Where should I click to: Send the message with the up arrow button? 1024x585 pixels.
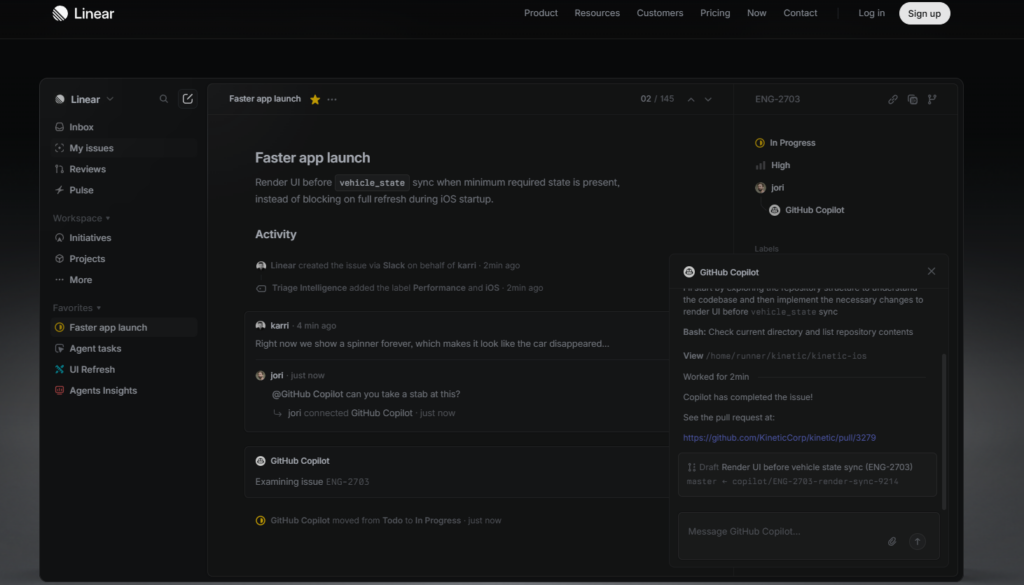(x=917, y=541)
